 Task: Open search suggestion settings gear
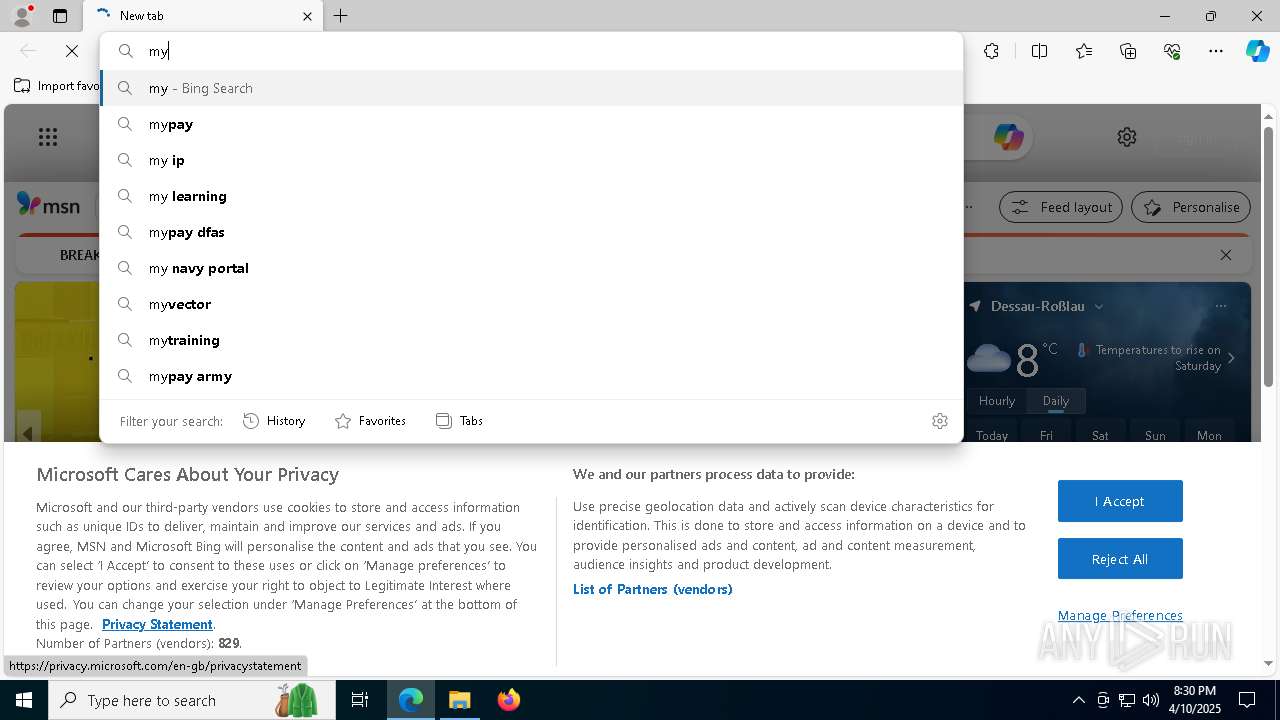pyautogui.click(x=939, y=421)
